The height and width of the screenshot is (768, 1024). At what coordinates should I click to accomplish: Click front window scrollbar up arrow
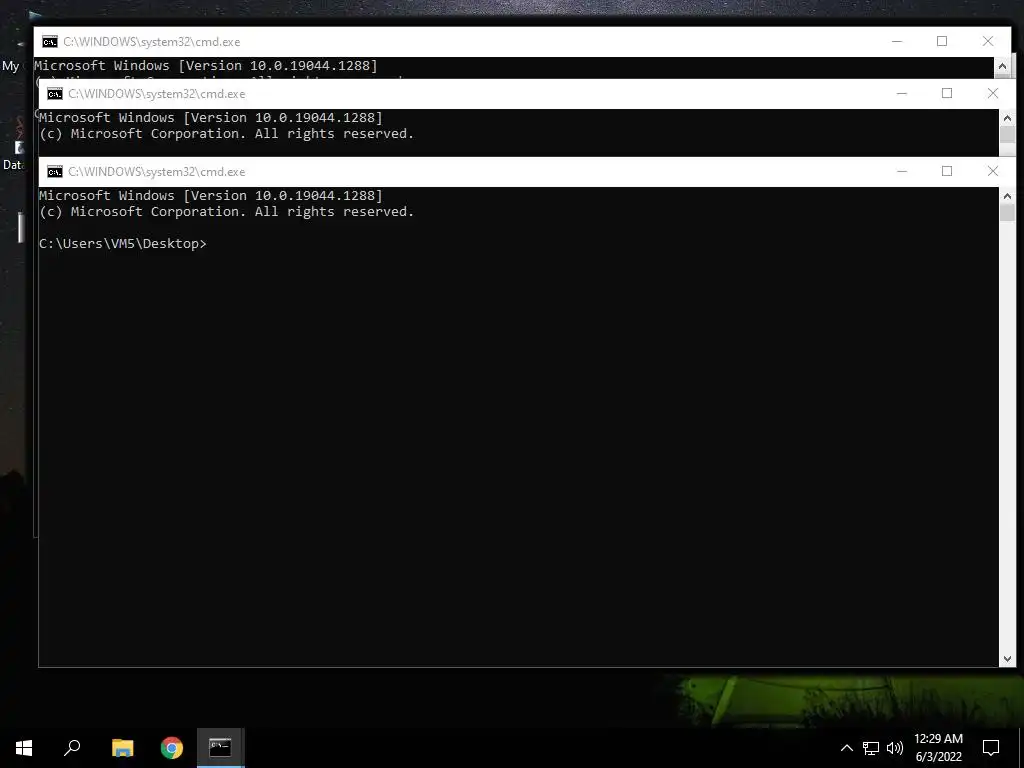tap(1007, 196)
